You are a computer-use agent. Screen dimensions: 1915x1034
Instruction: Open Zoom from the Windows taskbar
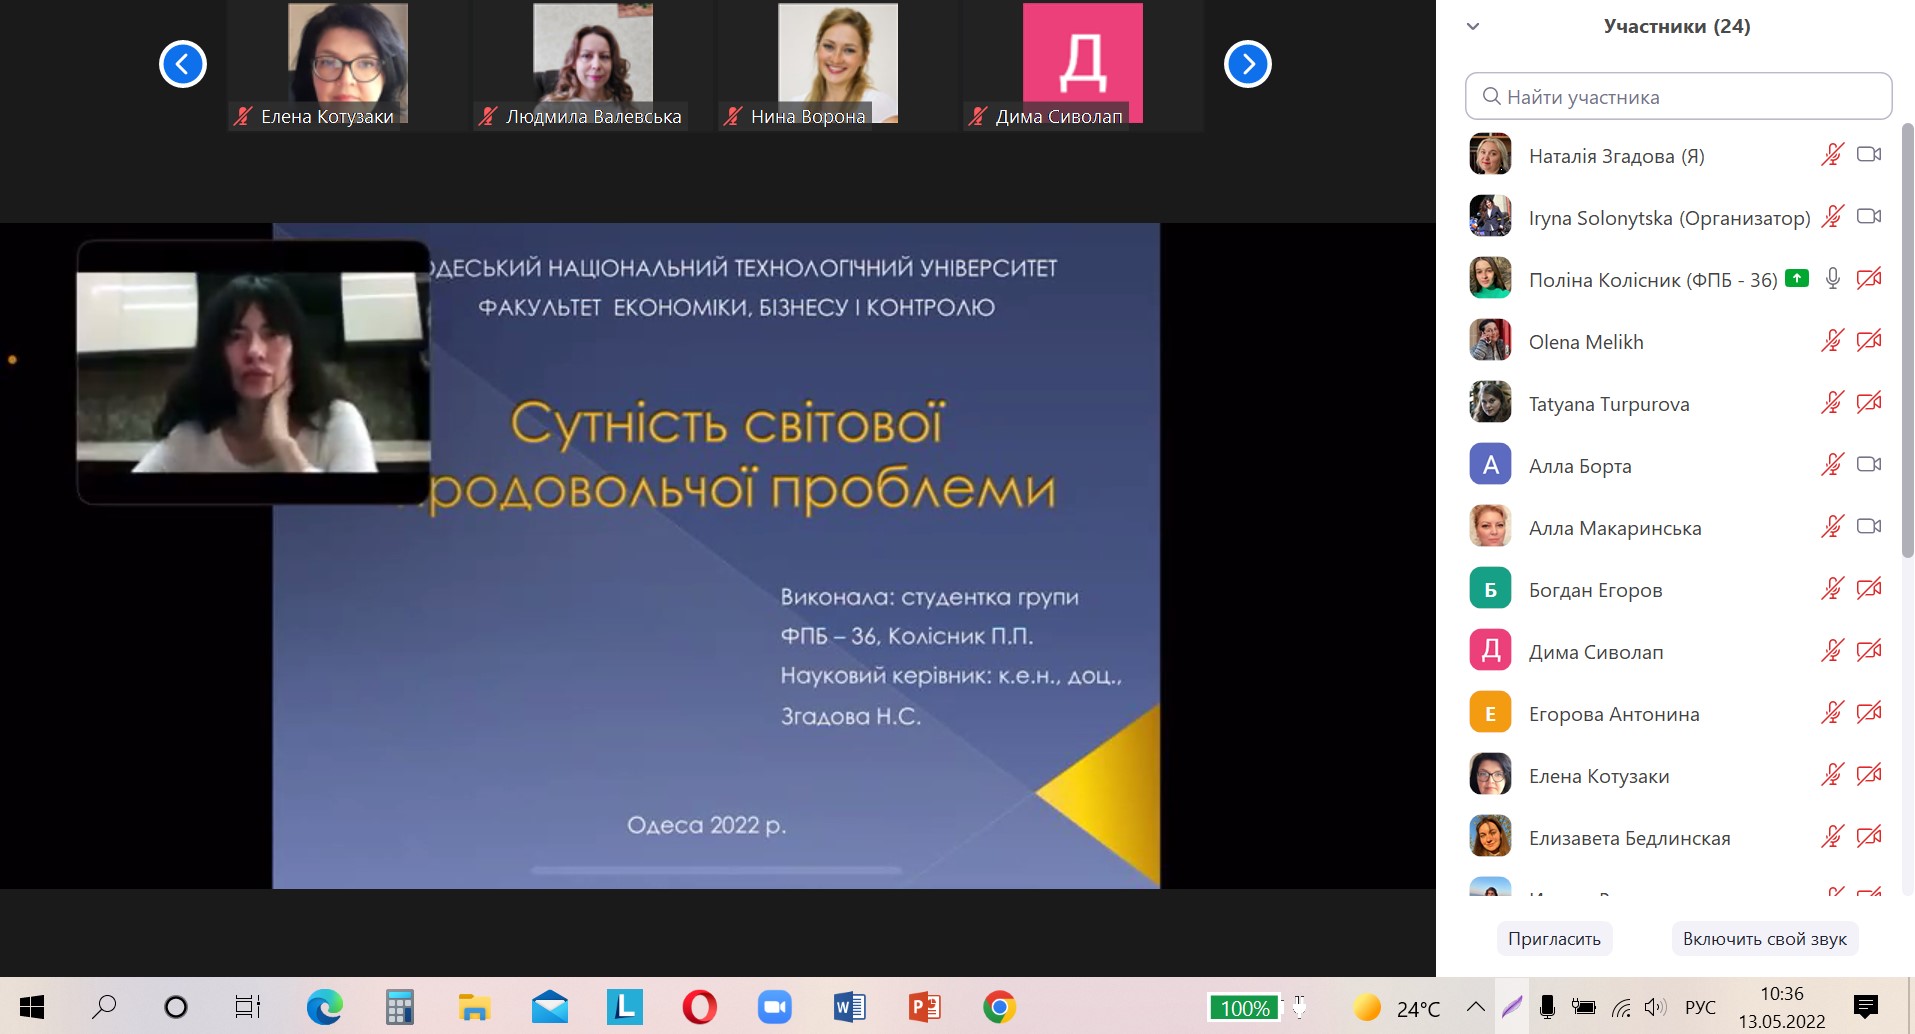click(x=774, y=1007)
